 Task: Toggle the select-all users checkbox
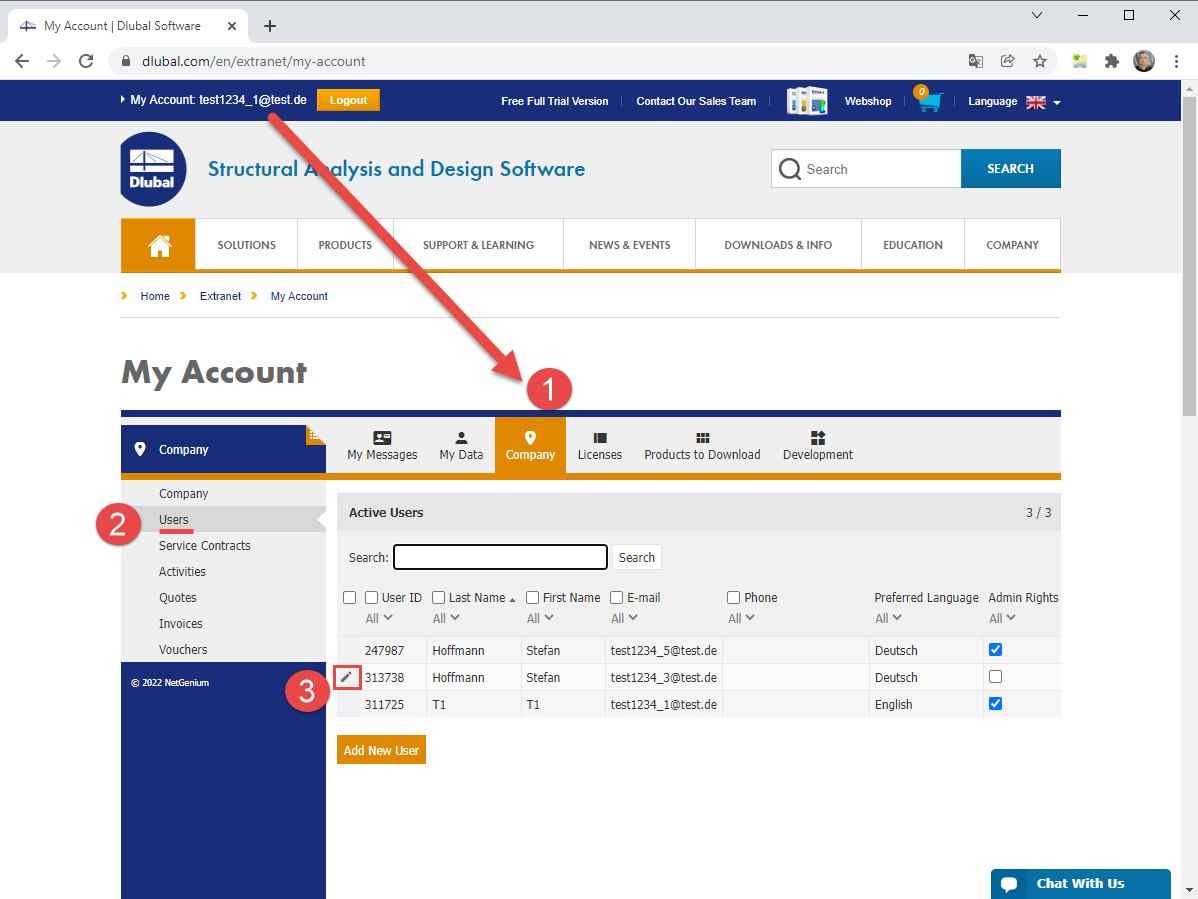click(x=350, y=597)
